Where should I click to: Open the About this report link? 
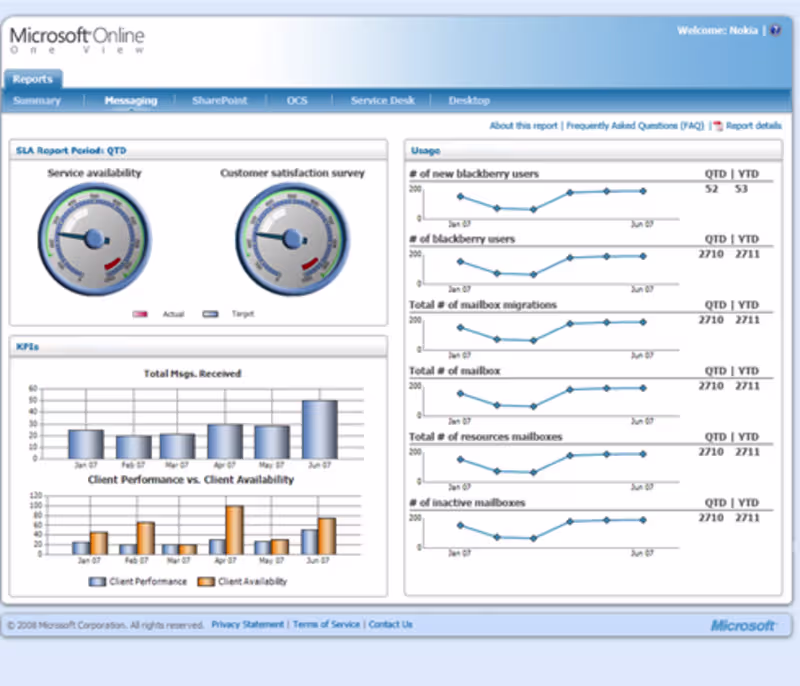click(523, 125)
